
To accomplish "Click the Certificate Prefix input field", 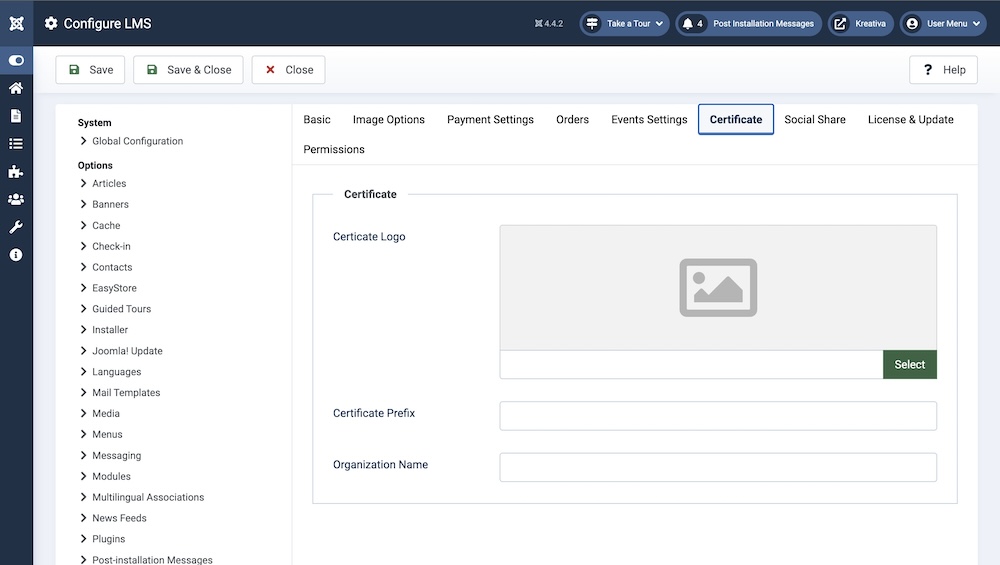I will pyautogui.click(x=718, y=416).
